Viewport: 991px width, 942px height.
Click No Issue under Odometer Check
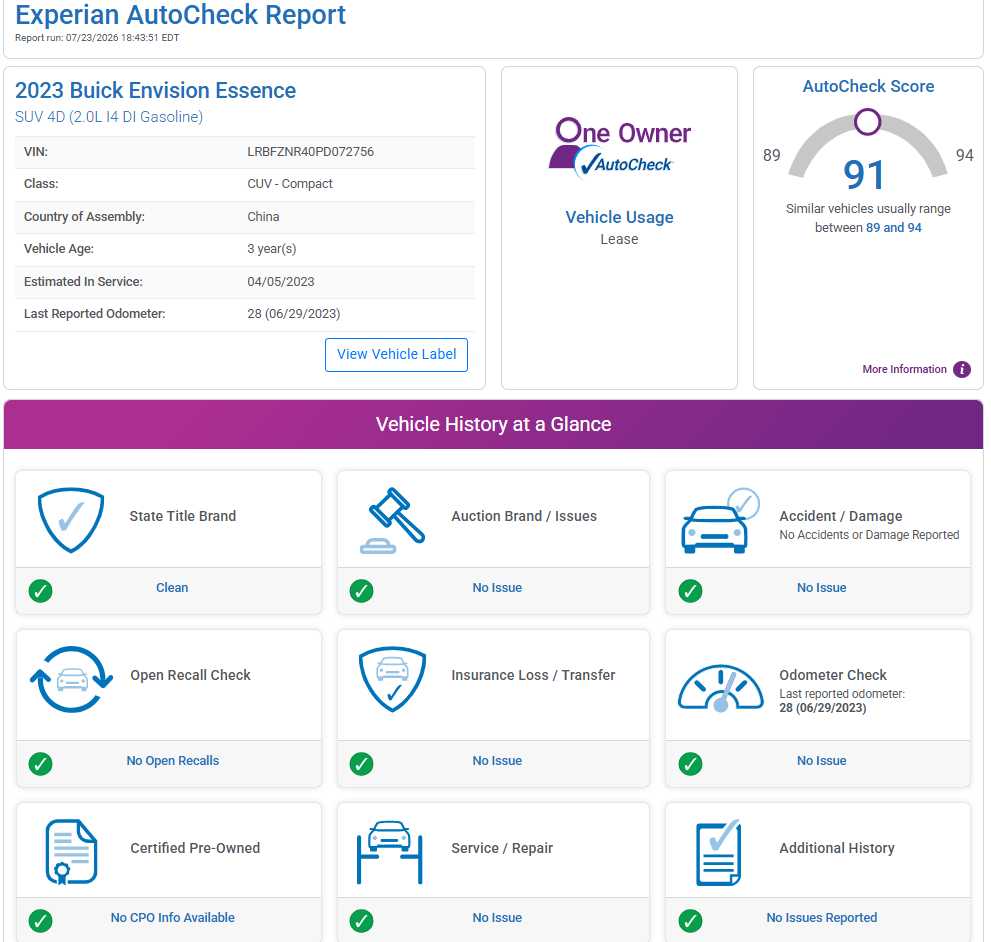click(x=822, y=761)
